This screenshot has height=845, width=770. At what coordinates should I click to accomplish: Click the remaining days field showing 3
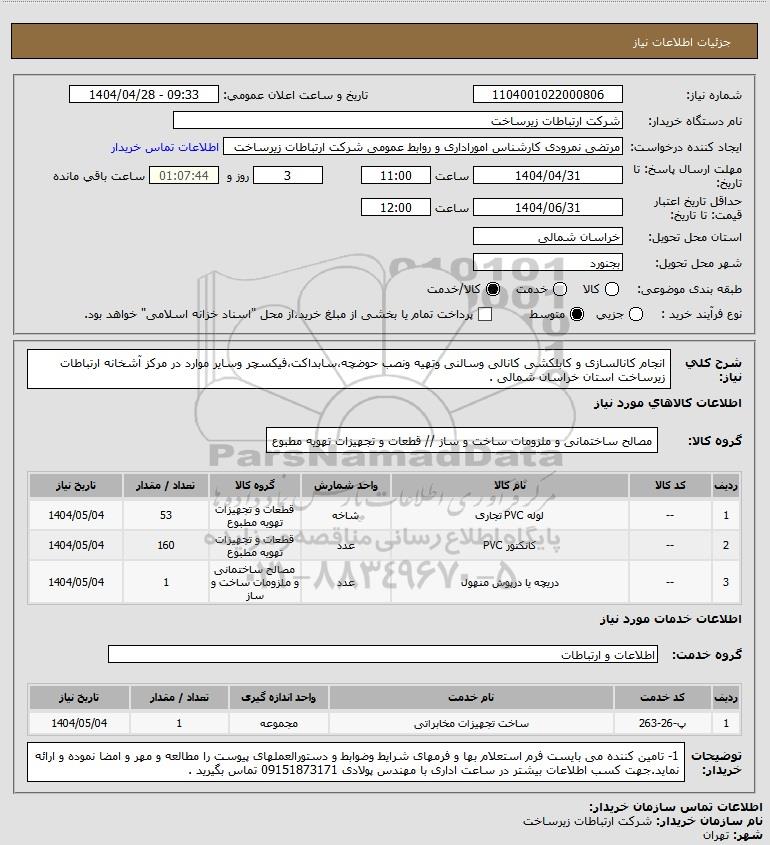288,176
